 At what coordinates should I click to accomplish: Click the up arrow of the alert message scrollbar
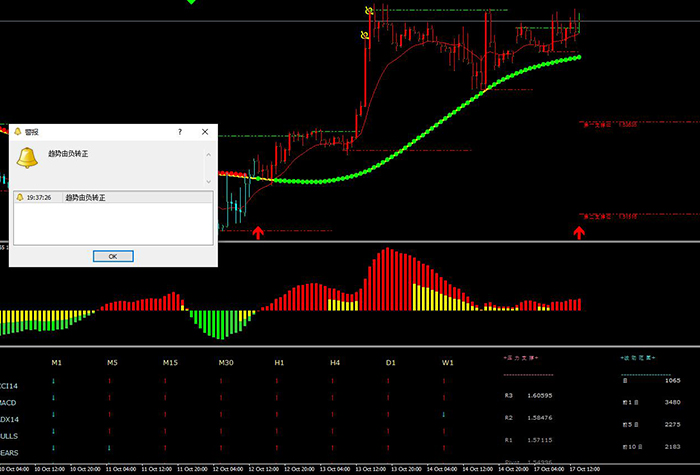click(x=208, y=154)
